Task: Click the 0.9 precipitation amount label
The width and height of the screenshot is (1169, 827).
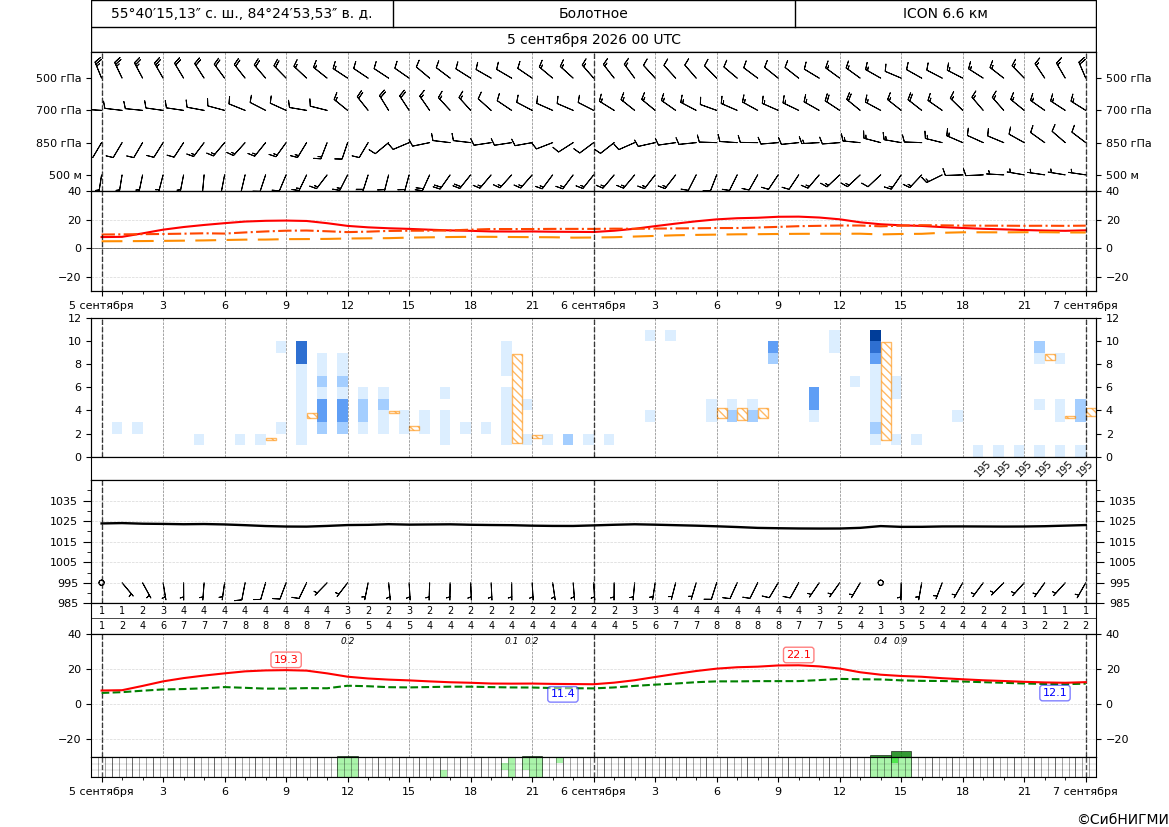Action: [901, 641]
